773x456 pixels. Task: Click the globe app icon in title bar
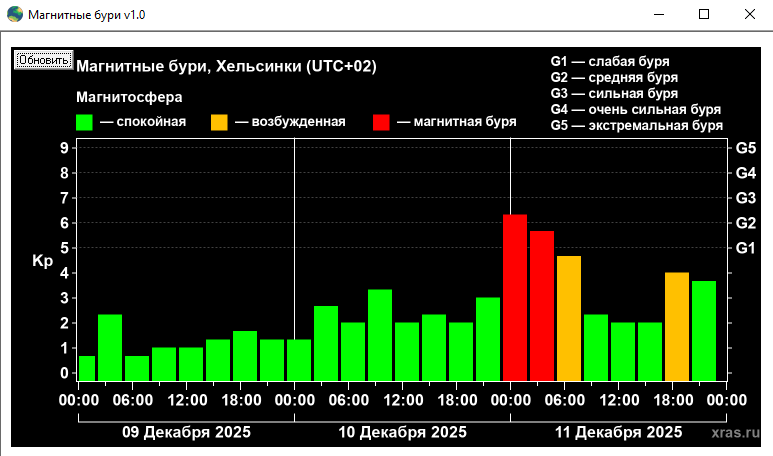pos(15,14)
